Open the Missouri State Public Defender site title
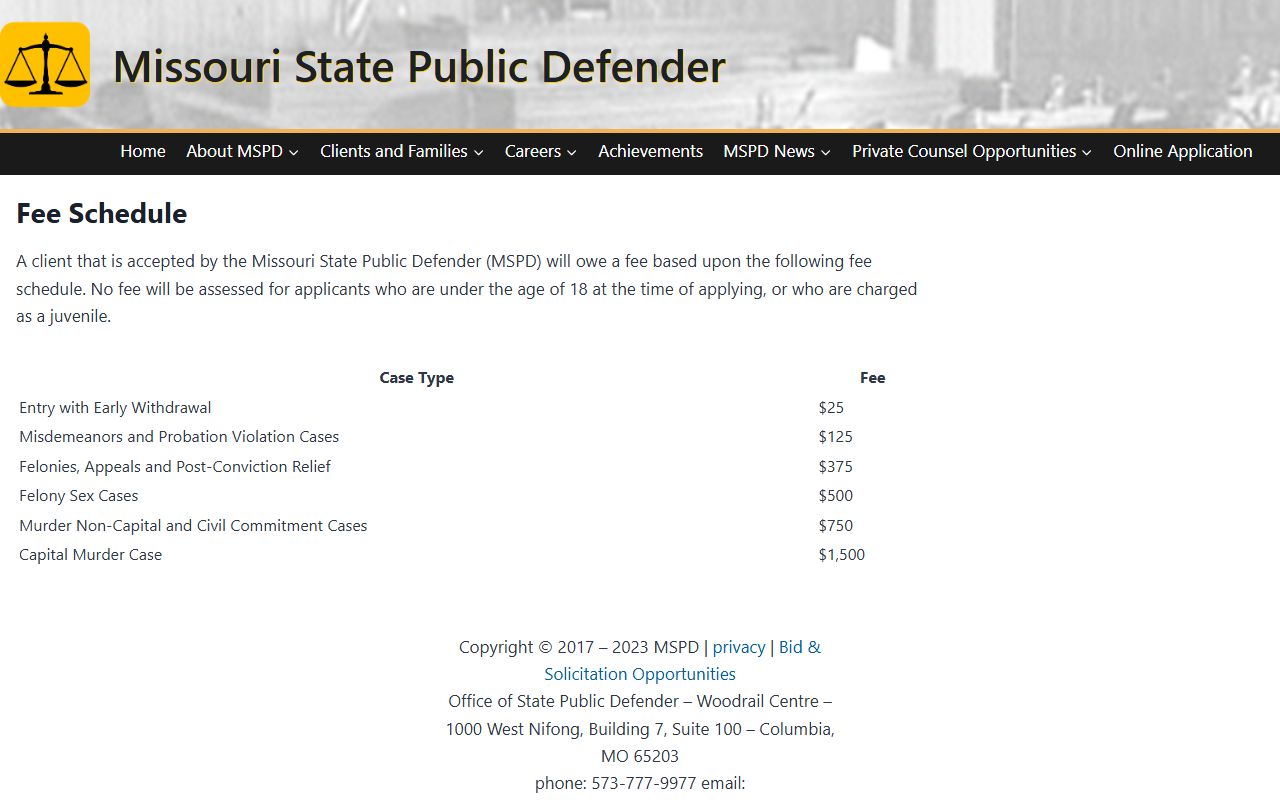 point(419,66)
